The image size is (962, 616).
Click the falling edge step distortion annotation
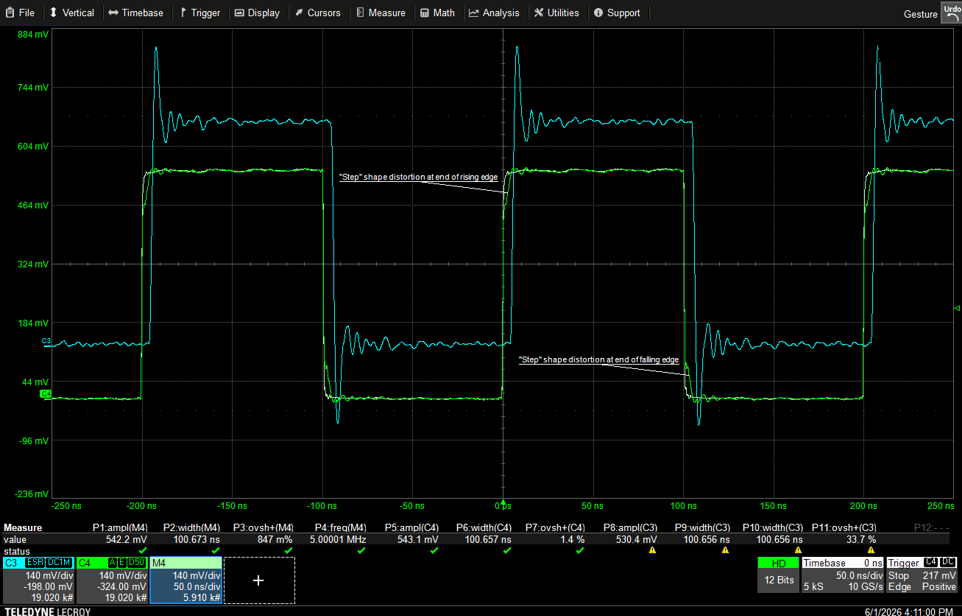click(x=599, y=360)
